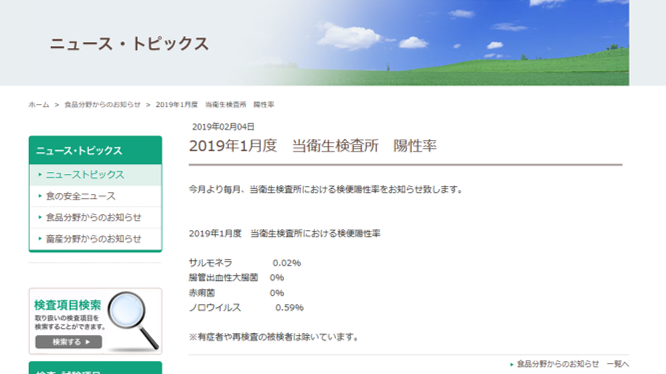Click the 検索する button
This screenshot has height=374, width=666.
point(69,342)
